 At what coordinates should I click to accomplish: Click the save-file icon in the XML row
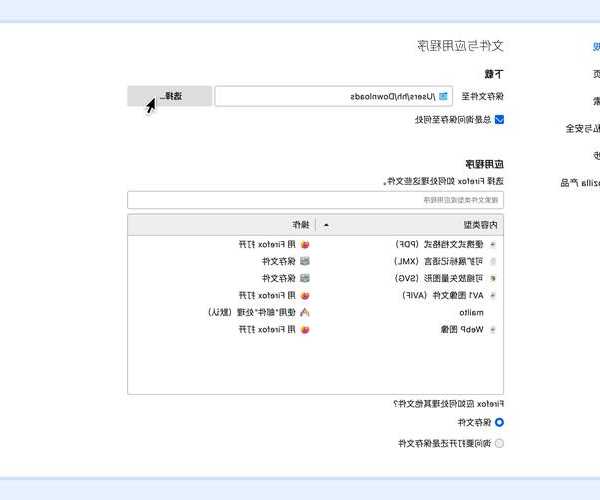(305, 261)
